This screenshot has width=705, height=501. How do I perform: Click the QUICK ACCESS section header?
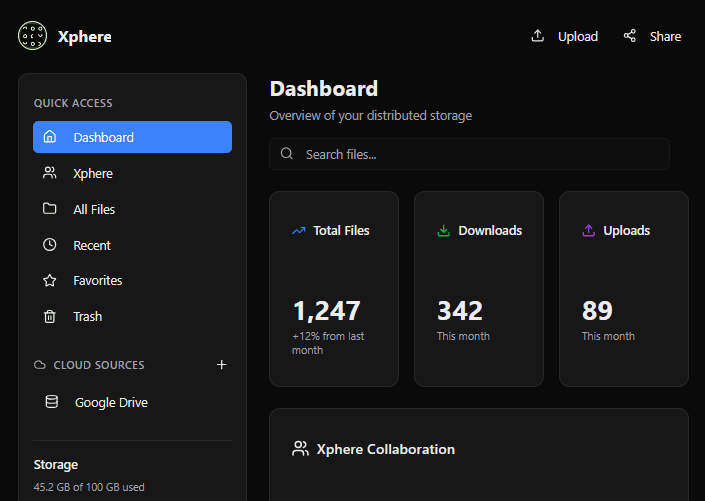73,103
